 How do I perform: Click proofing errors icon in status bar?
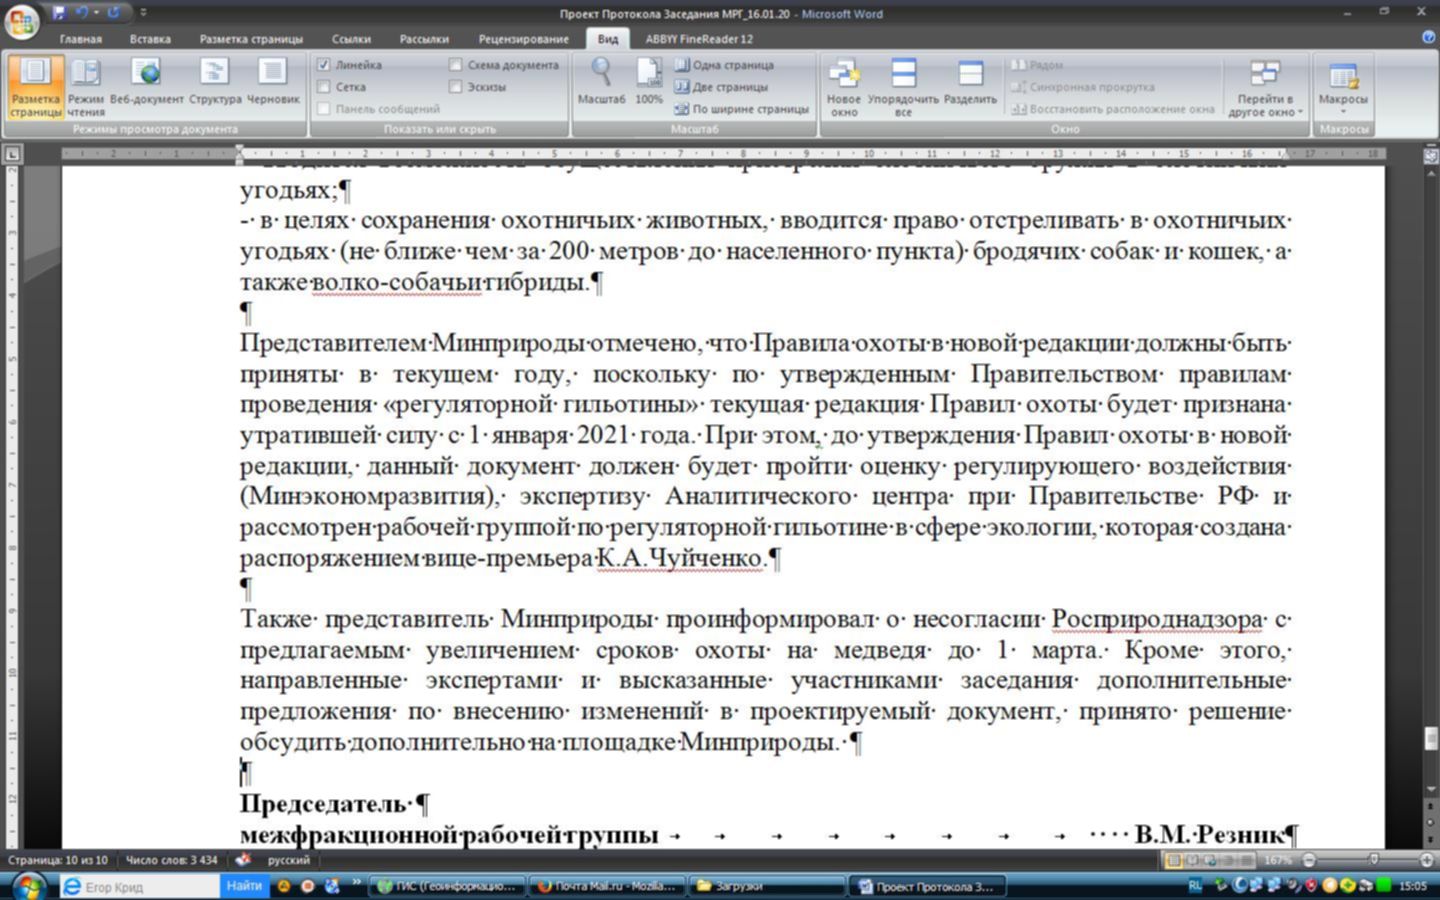coord(243,860)
